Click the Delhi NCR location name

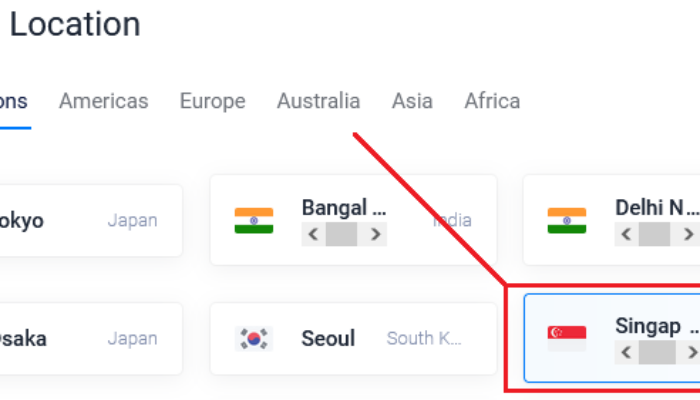(x=656, y=208)
